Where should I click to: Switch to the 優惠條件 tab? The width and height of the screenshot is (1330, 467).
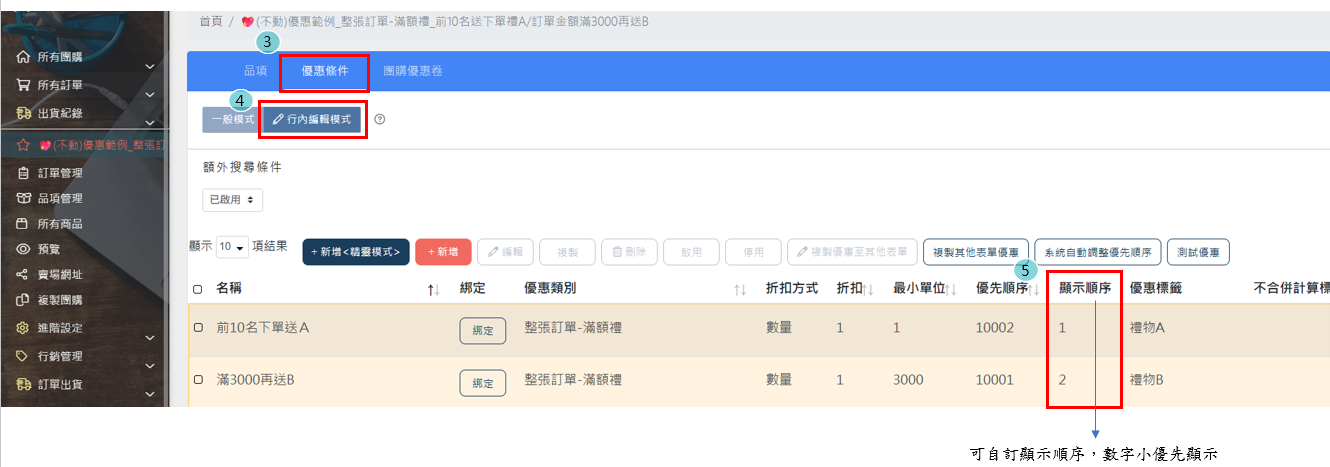[324, 72]
